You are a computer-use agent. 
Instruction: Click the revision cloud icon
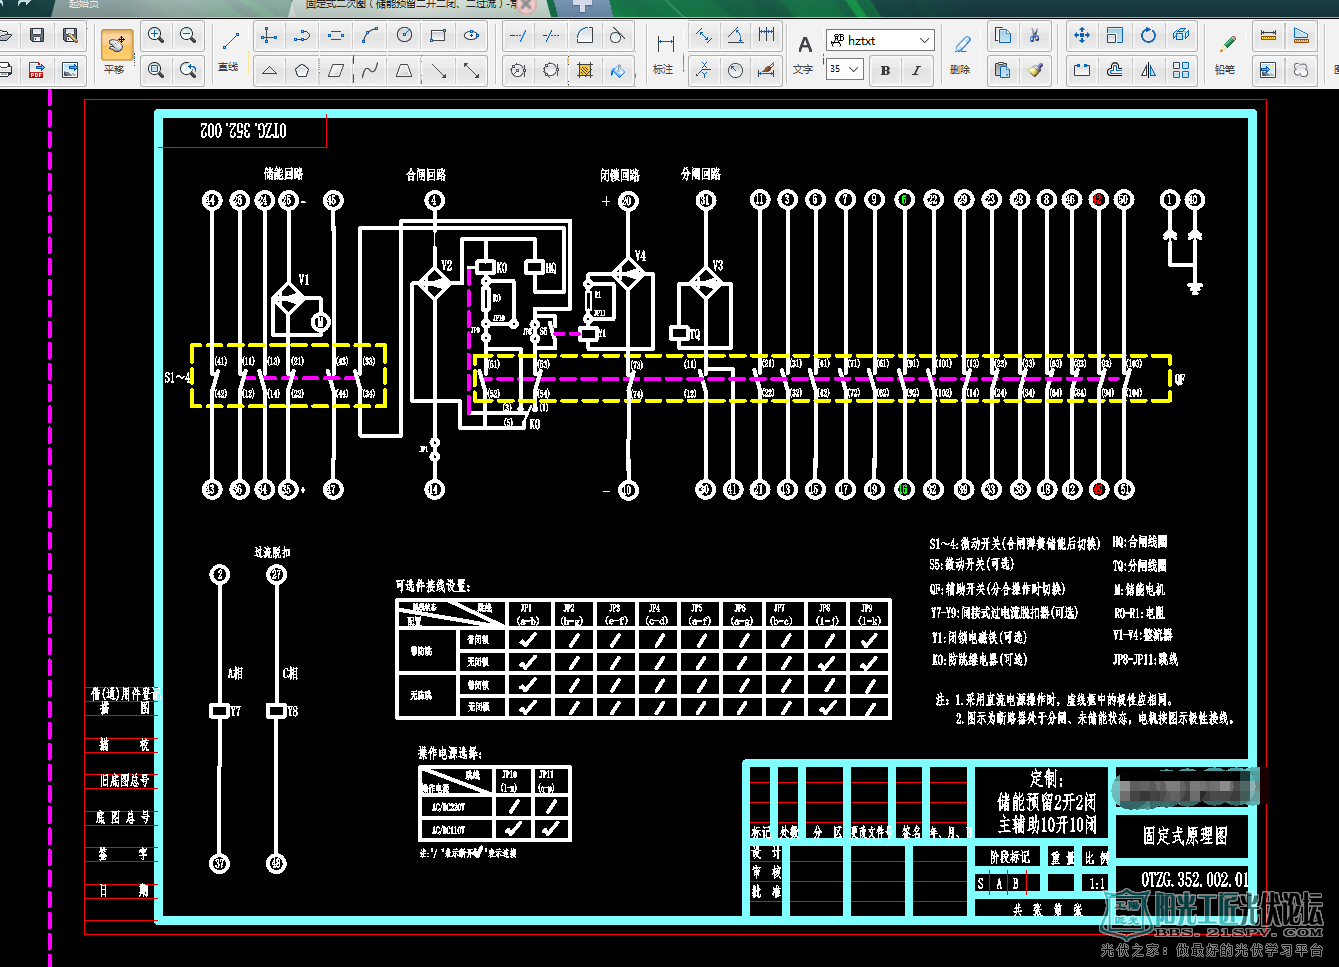click(x=1301, y=70)
